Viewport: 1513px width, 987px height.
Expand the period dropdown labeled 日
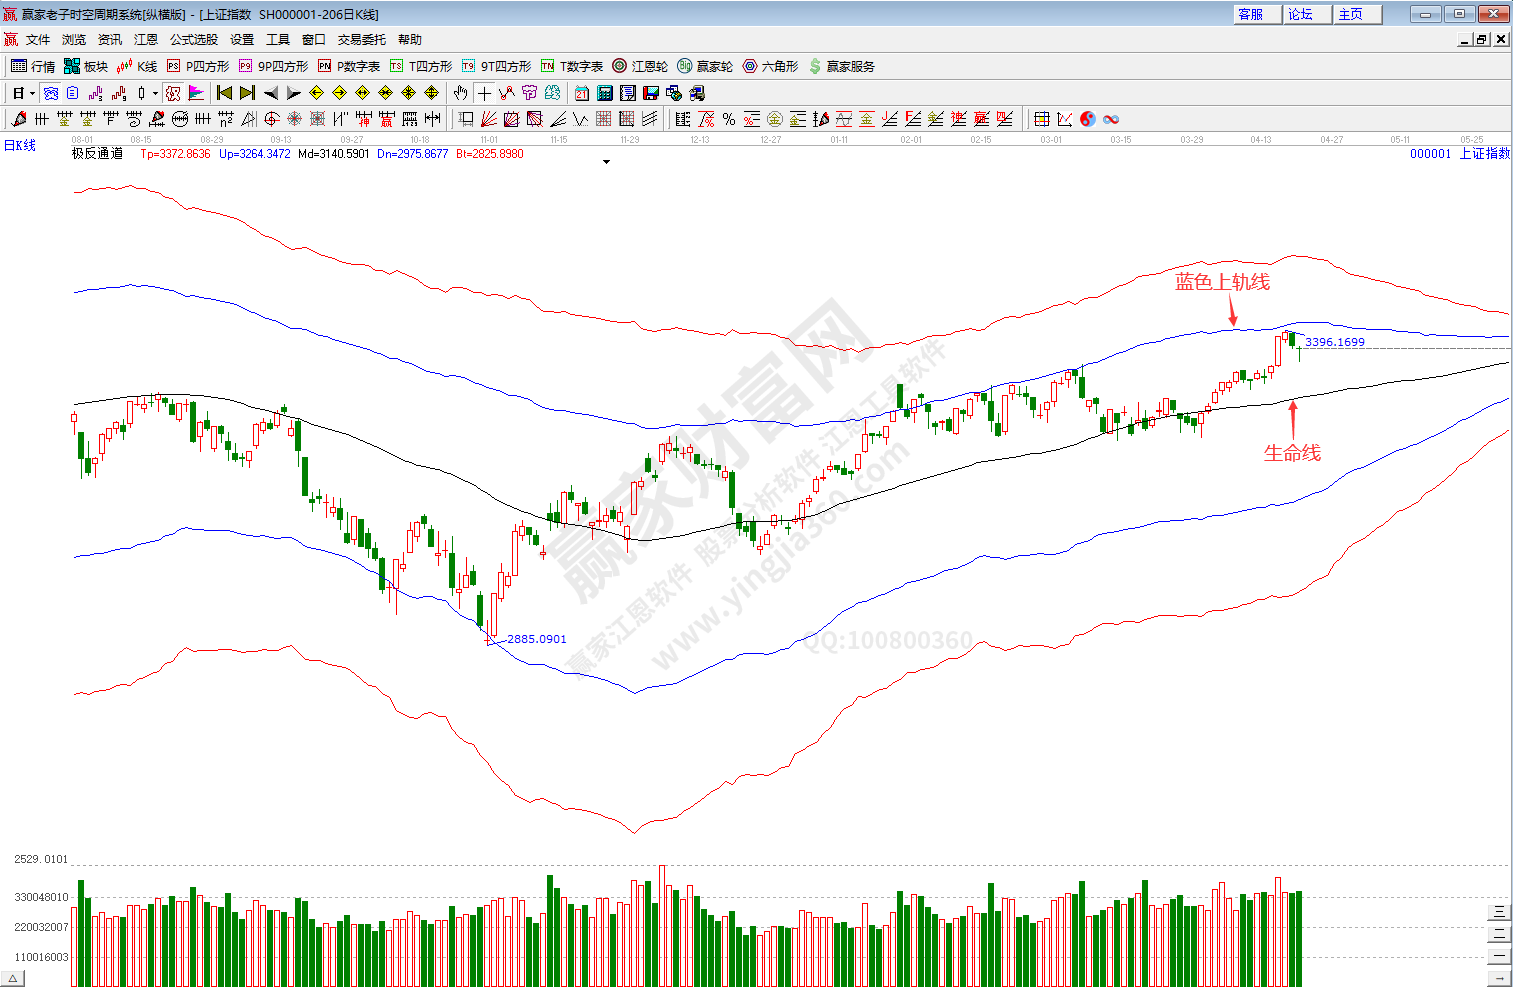[x=23, y=93]
